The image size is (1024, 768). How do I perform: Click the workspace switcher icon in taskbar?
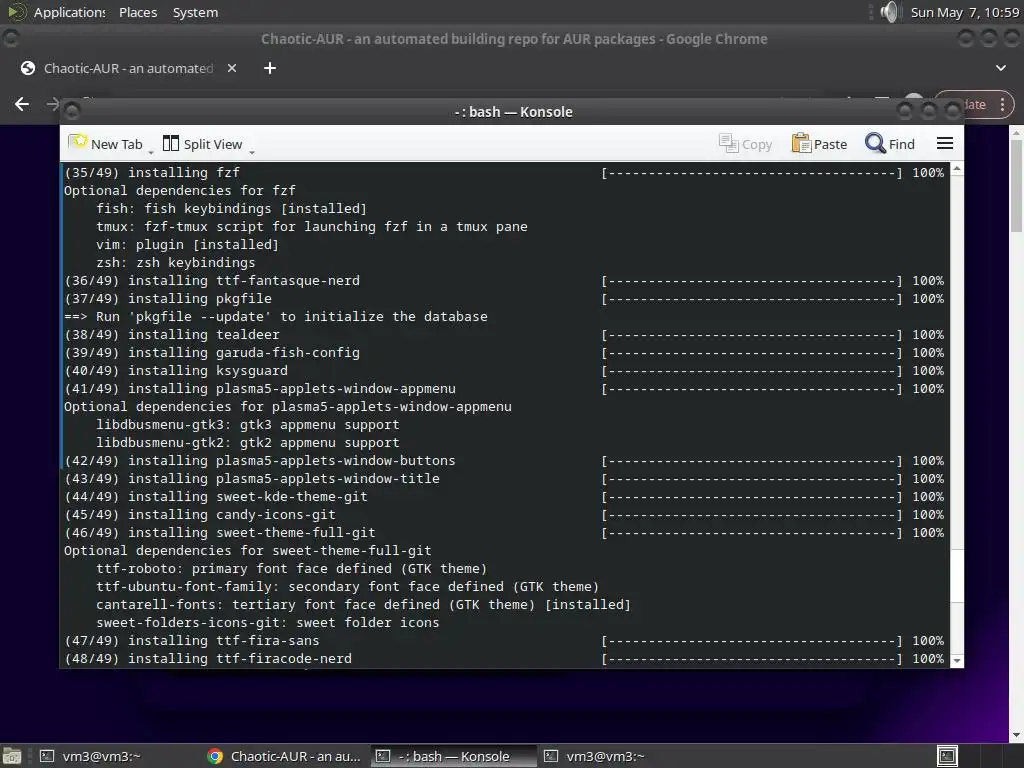[947, 756]
